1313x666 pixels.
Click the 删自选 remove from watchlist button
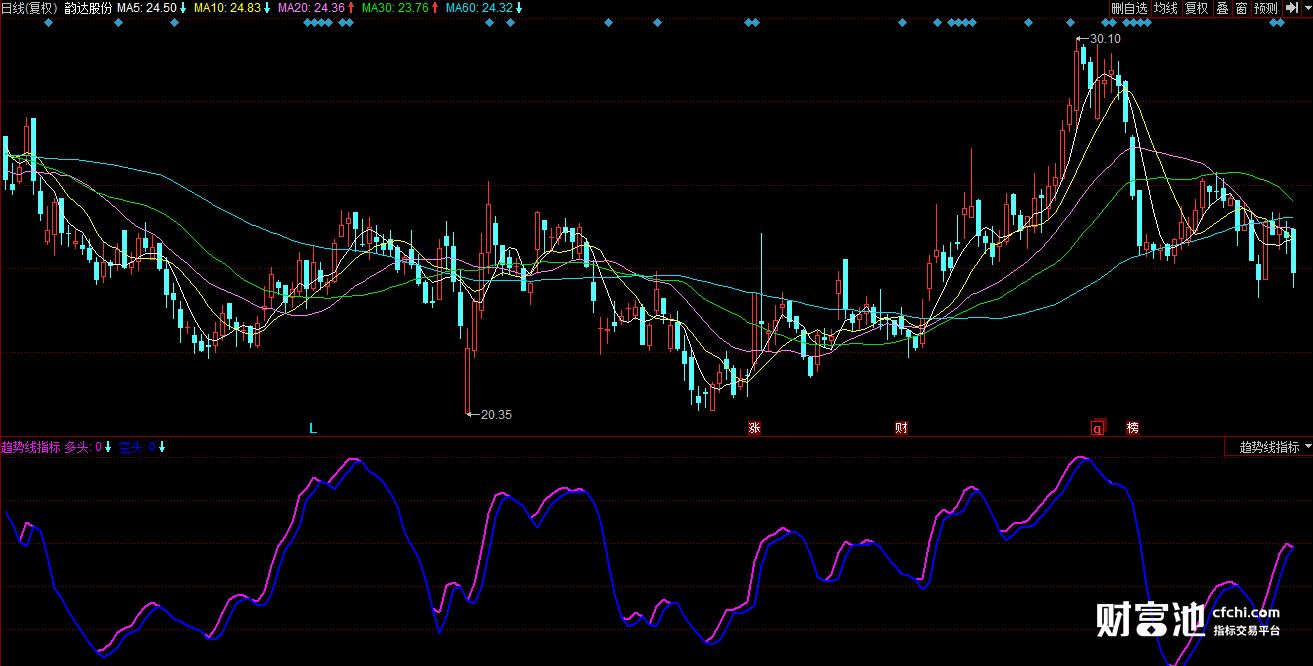tap(1129, 8)
